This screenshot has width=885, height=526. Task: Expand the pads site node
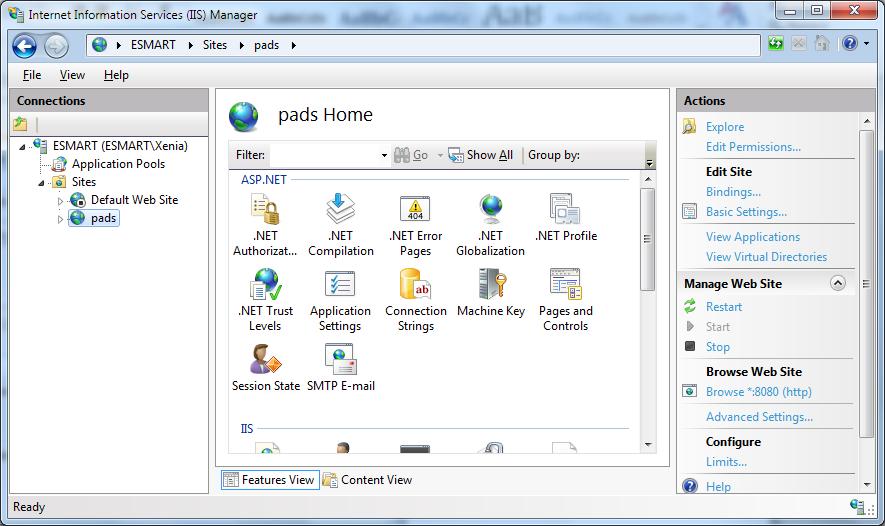(x=60, y=219)
